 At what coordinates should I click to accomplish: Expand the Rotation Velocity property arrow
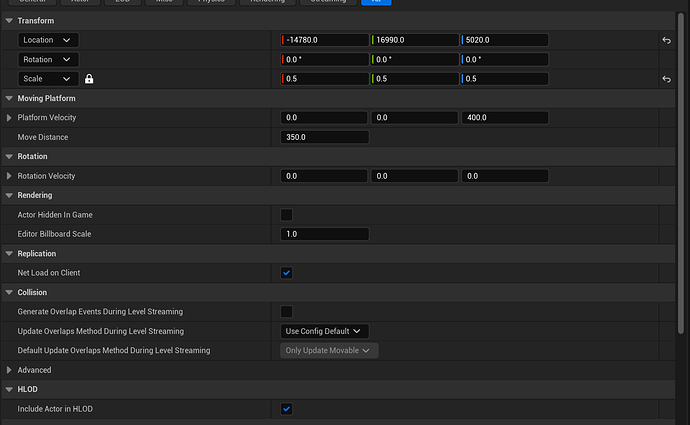[10, 176]
